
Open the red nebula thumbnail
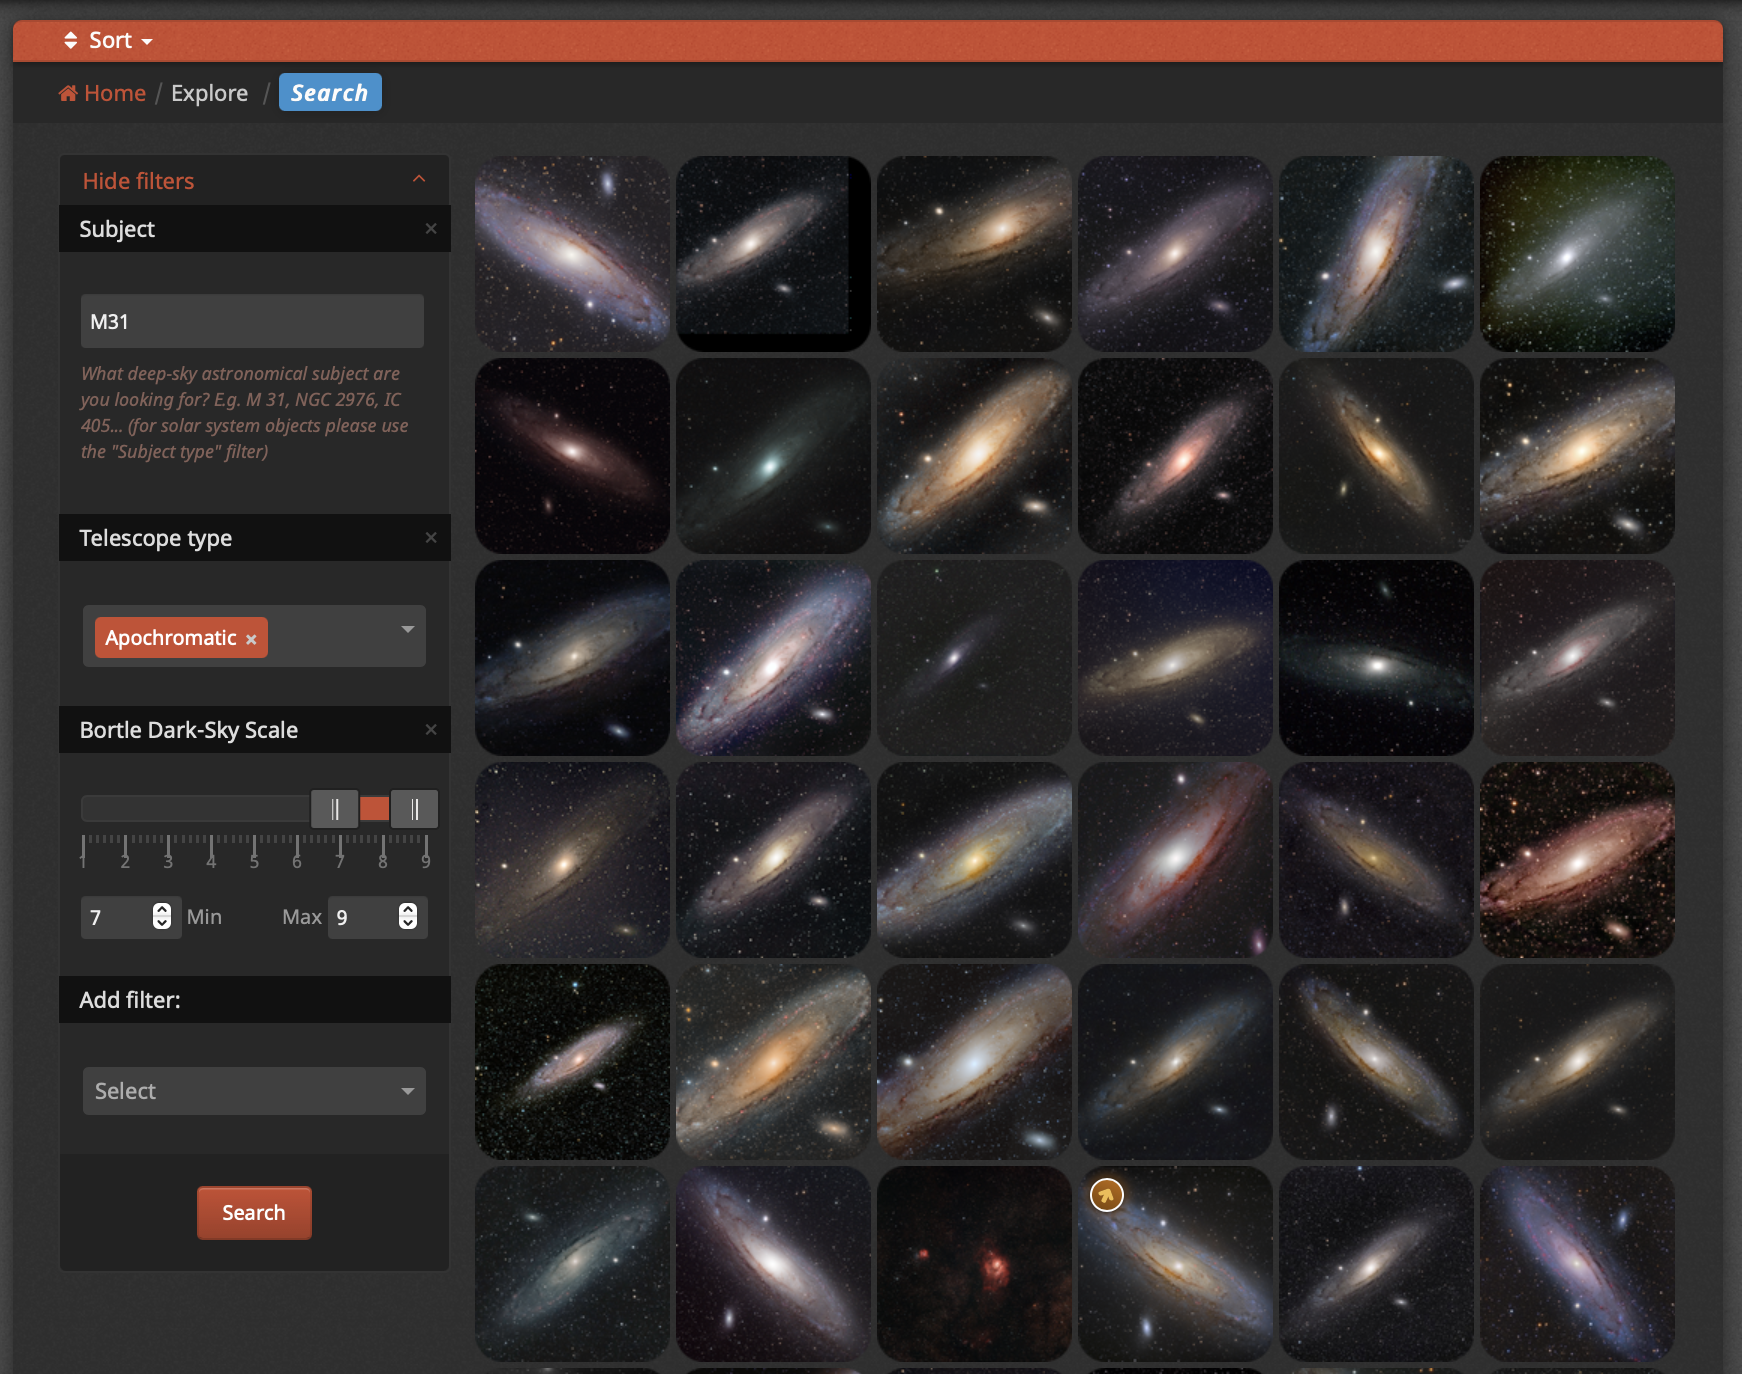[x=974, y=1264]
